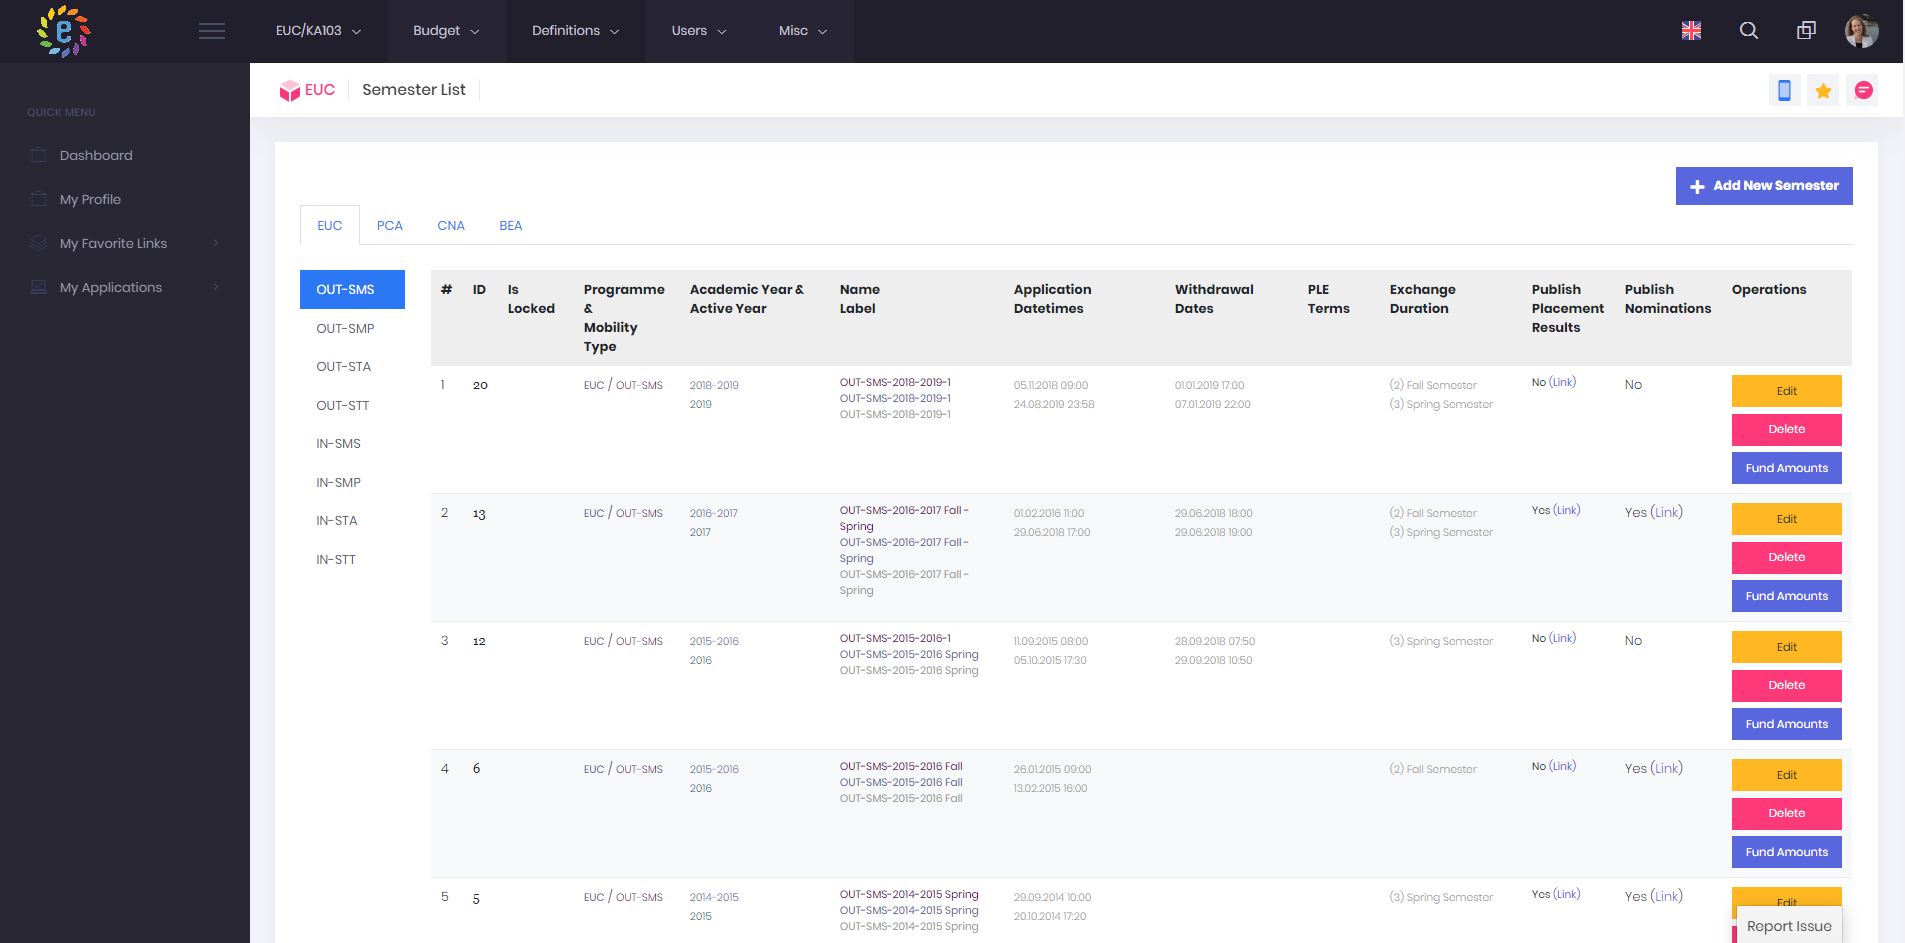Edit semester with ID 20

click(1786, 391)
